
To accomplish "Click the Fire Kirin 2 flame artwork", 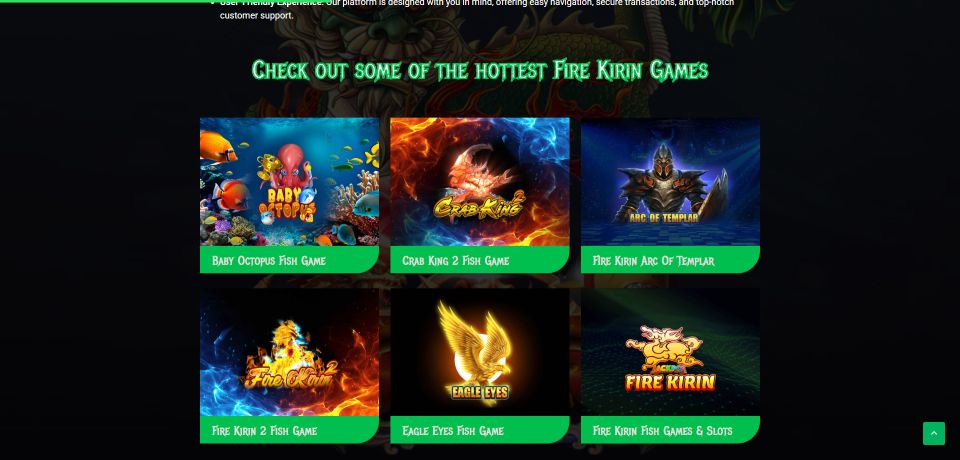I will (289, 357).
